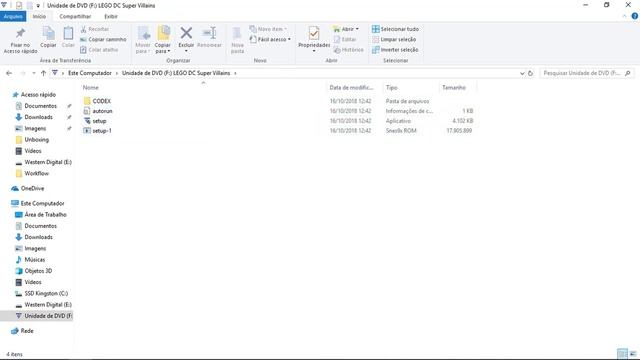Screen dimensions: 640x360
Task: Click Selecionar tudo
Action: pos(395,29)
